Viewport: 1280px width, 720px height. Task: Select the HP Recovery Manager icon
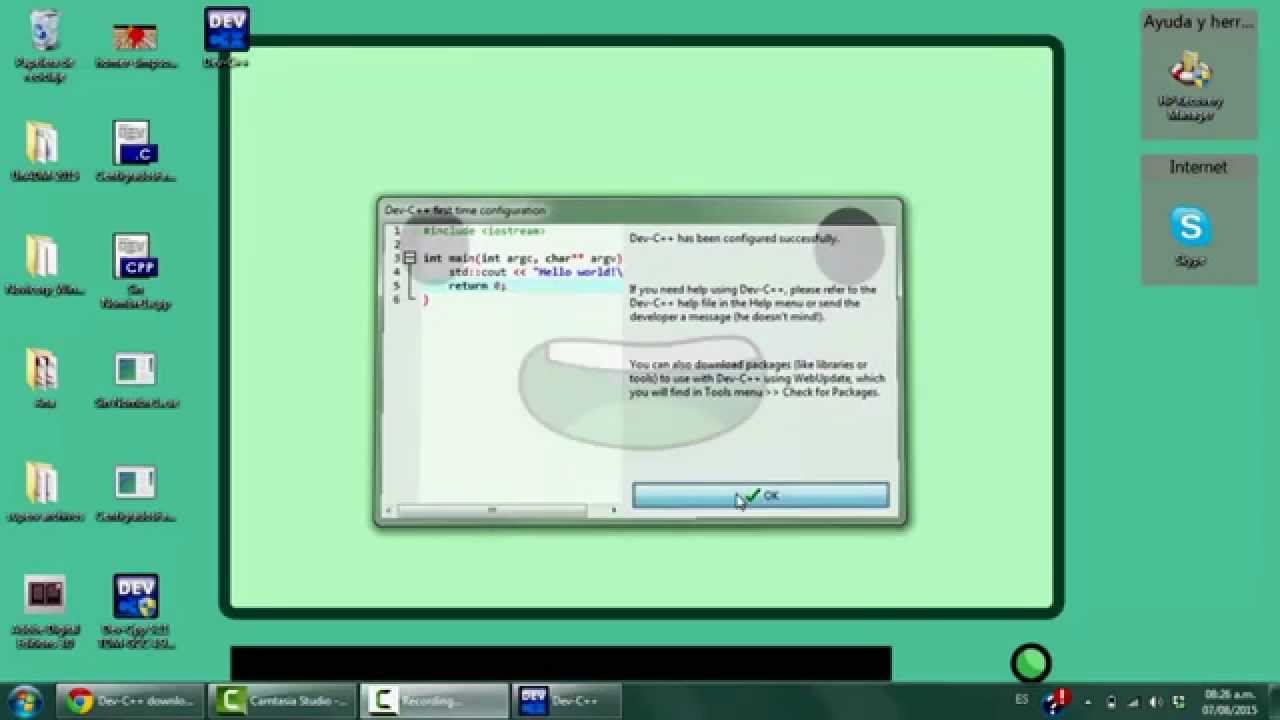tap(1191, 87)
